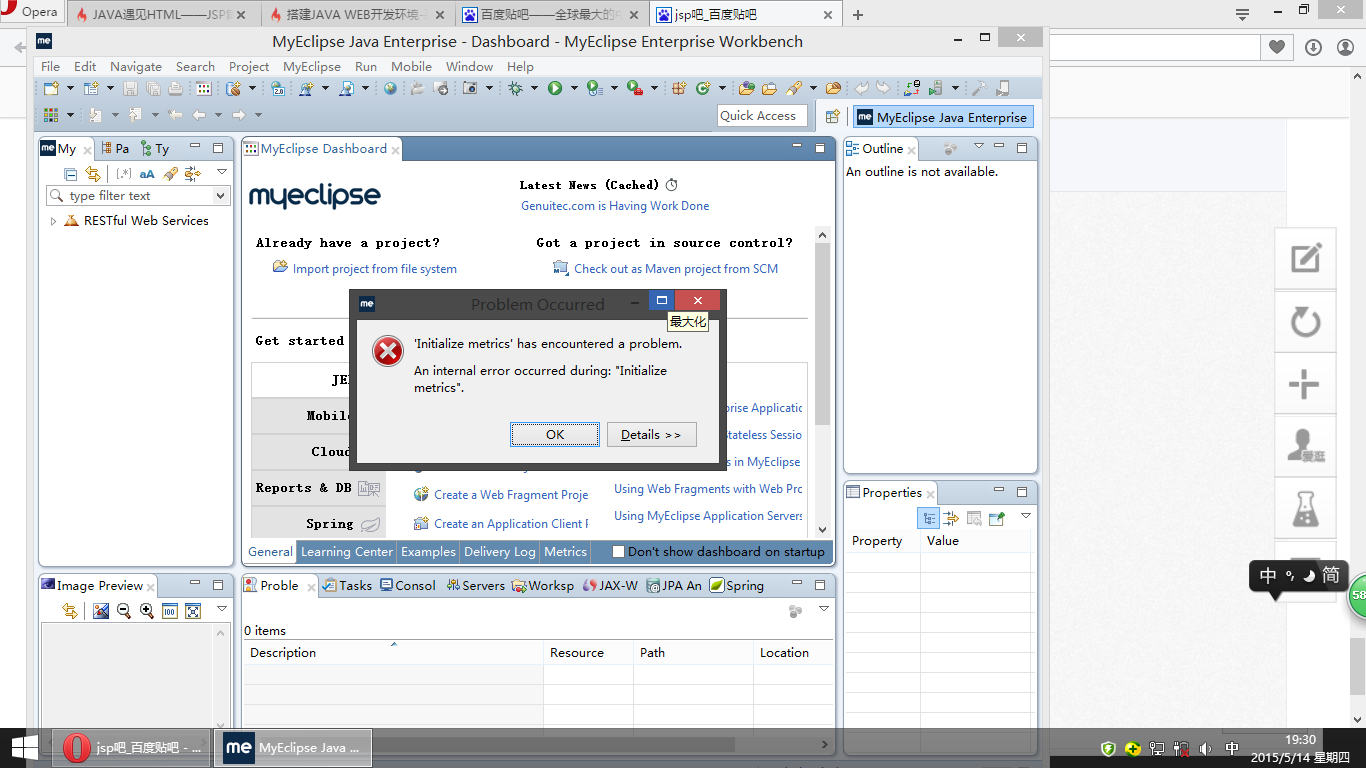Open the MyEclipse menu
Screen dimensions: 1366x768
coord(312,66)
